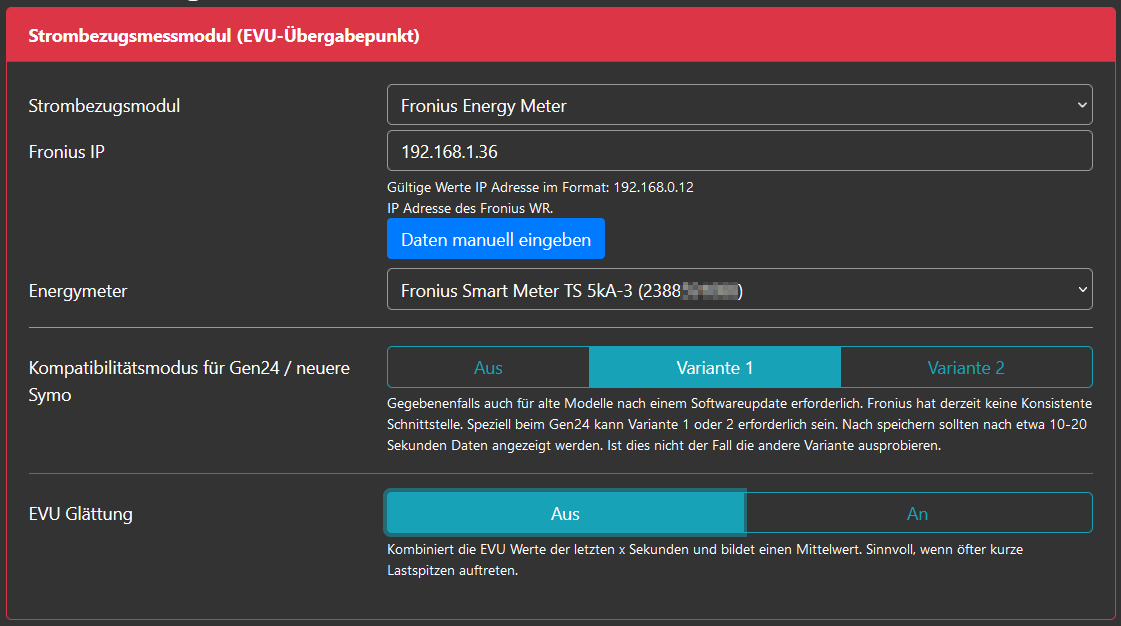Click the Gen24 compatibility help paragraph
Image resolution: width=1121 pixels, height=626 pixels.
738,424
